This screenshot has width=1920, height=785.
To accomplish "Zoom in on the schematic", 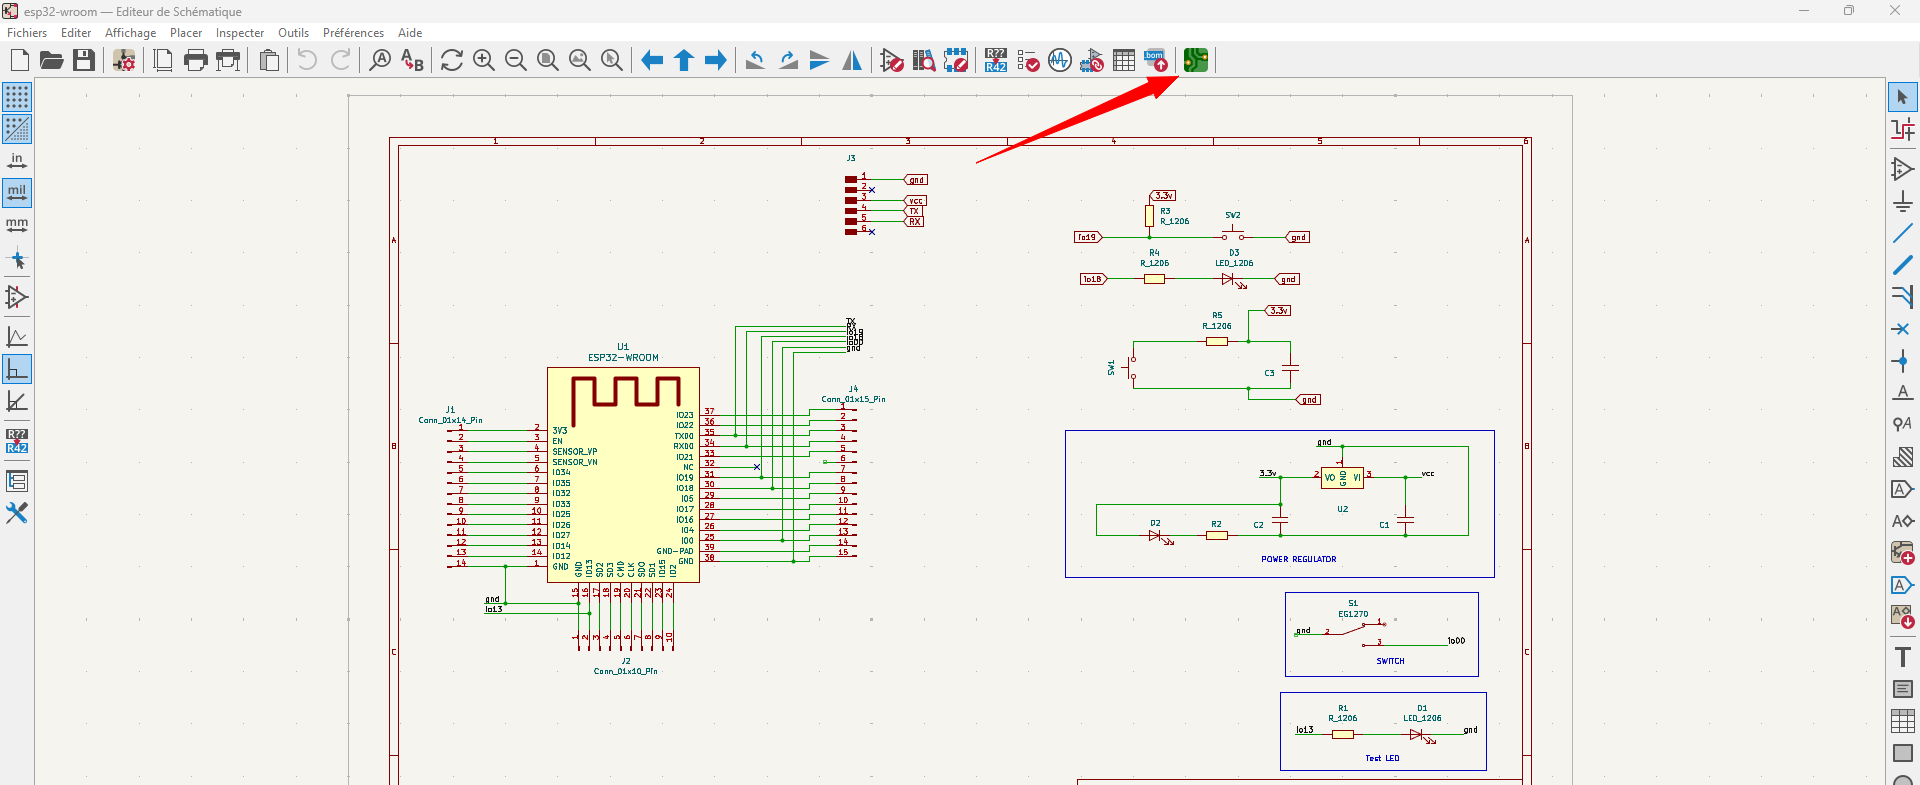I will pyautogui.click(x=484, y=61).
